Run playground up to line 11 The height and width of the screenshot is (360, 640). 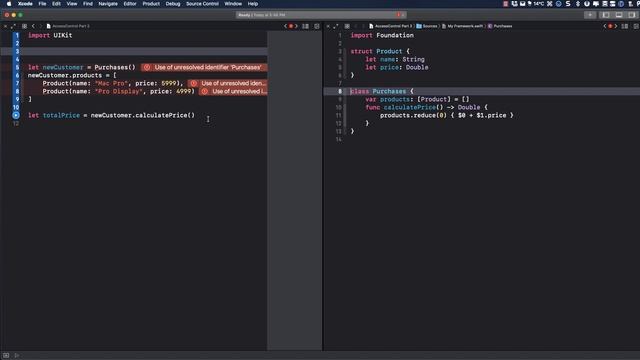(16, 116)
